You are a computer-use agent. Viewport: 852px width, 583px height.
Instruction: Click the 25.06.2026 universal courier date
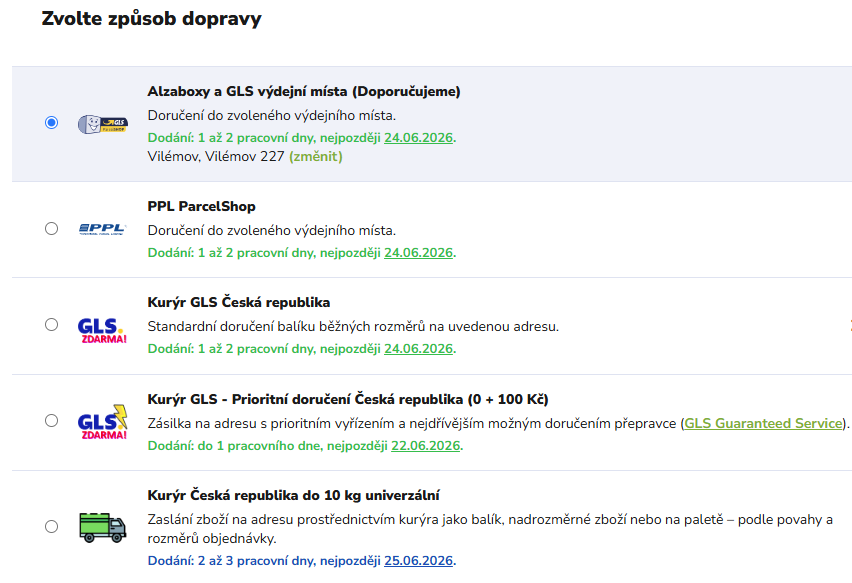click(418, 561)
